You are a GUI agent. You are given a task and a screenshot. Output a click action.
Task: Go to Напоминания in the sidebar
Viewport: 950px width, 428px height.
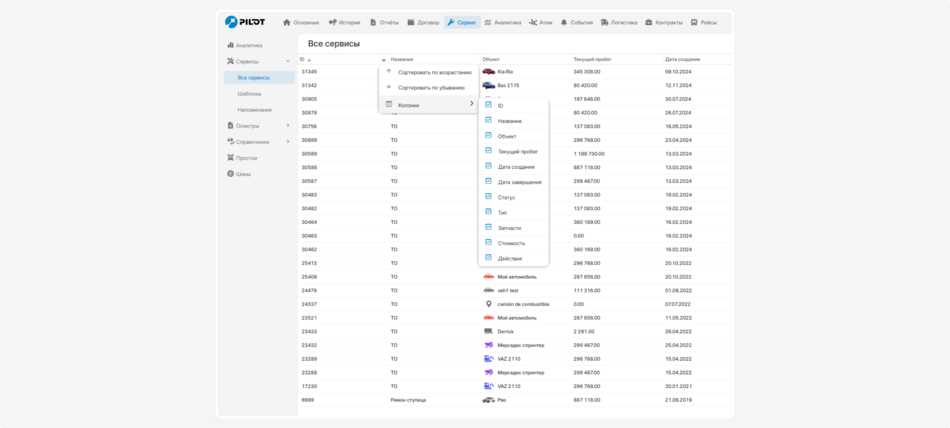[254, 110]
